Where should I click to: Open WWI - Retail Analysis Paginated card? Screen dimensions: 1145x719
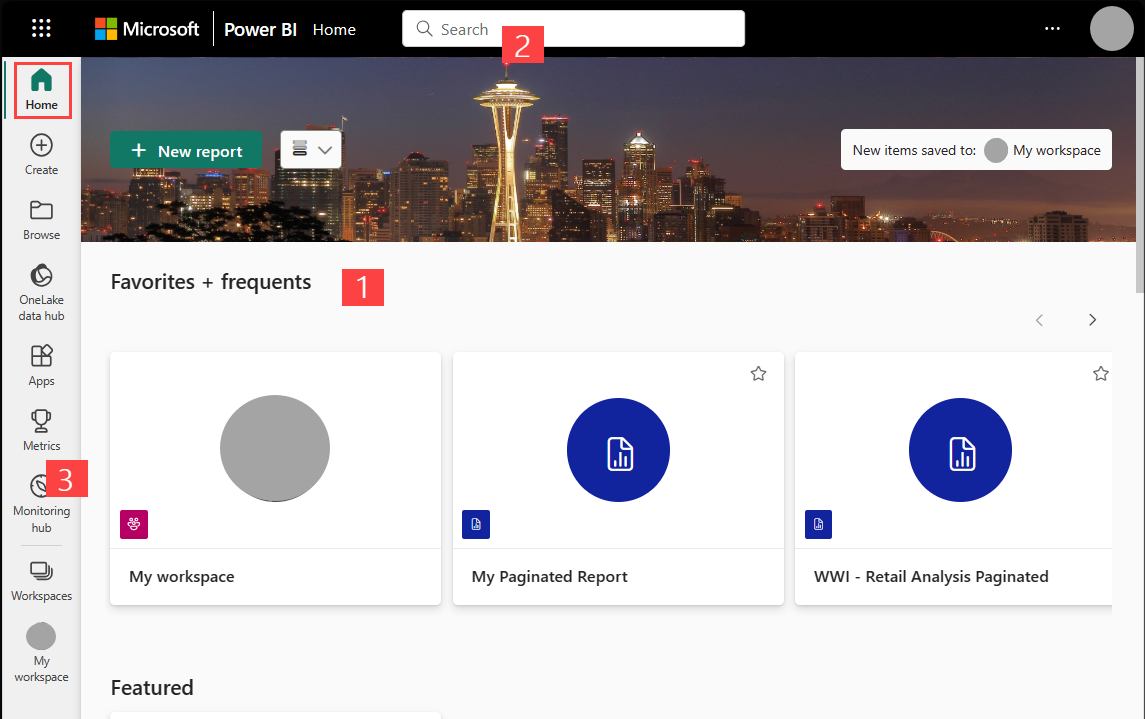click(x=953, y=478)
